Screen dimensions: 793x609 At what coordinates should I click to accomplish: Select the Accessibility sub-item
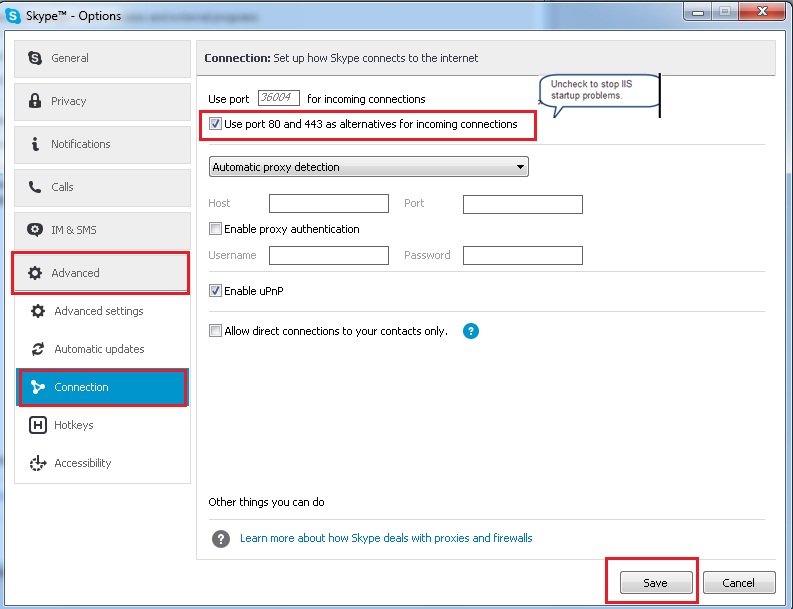click(x=103, y=463)
